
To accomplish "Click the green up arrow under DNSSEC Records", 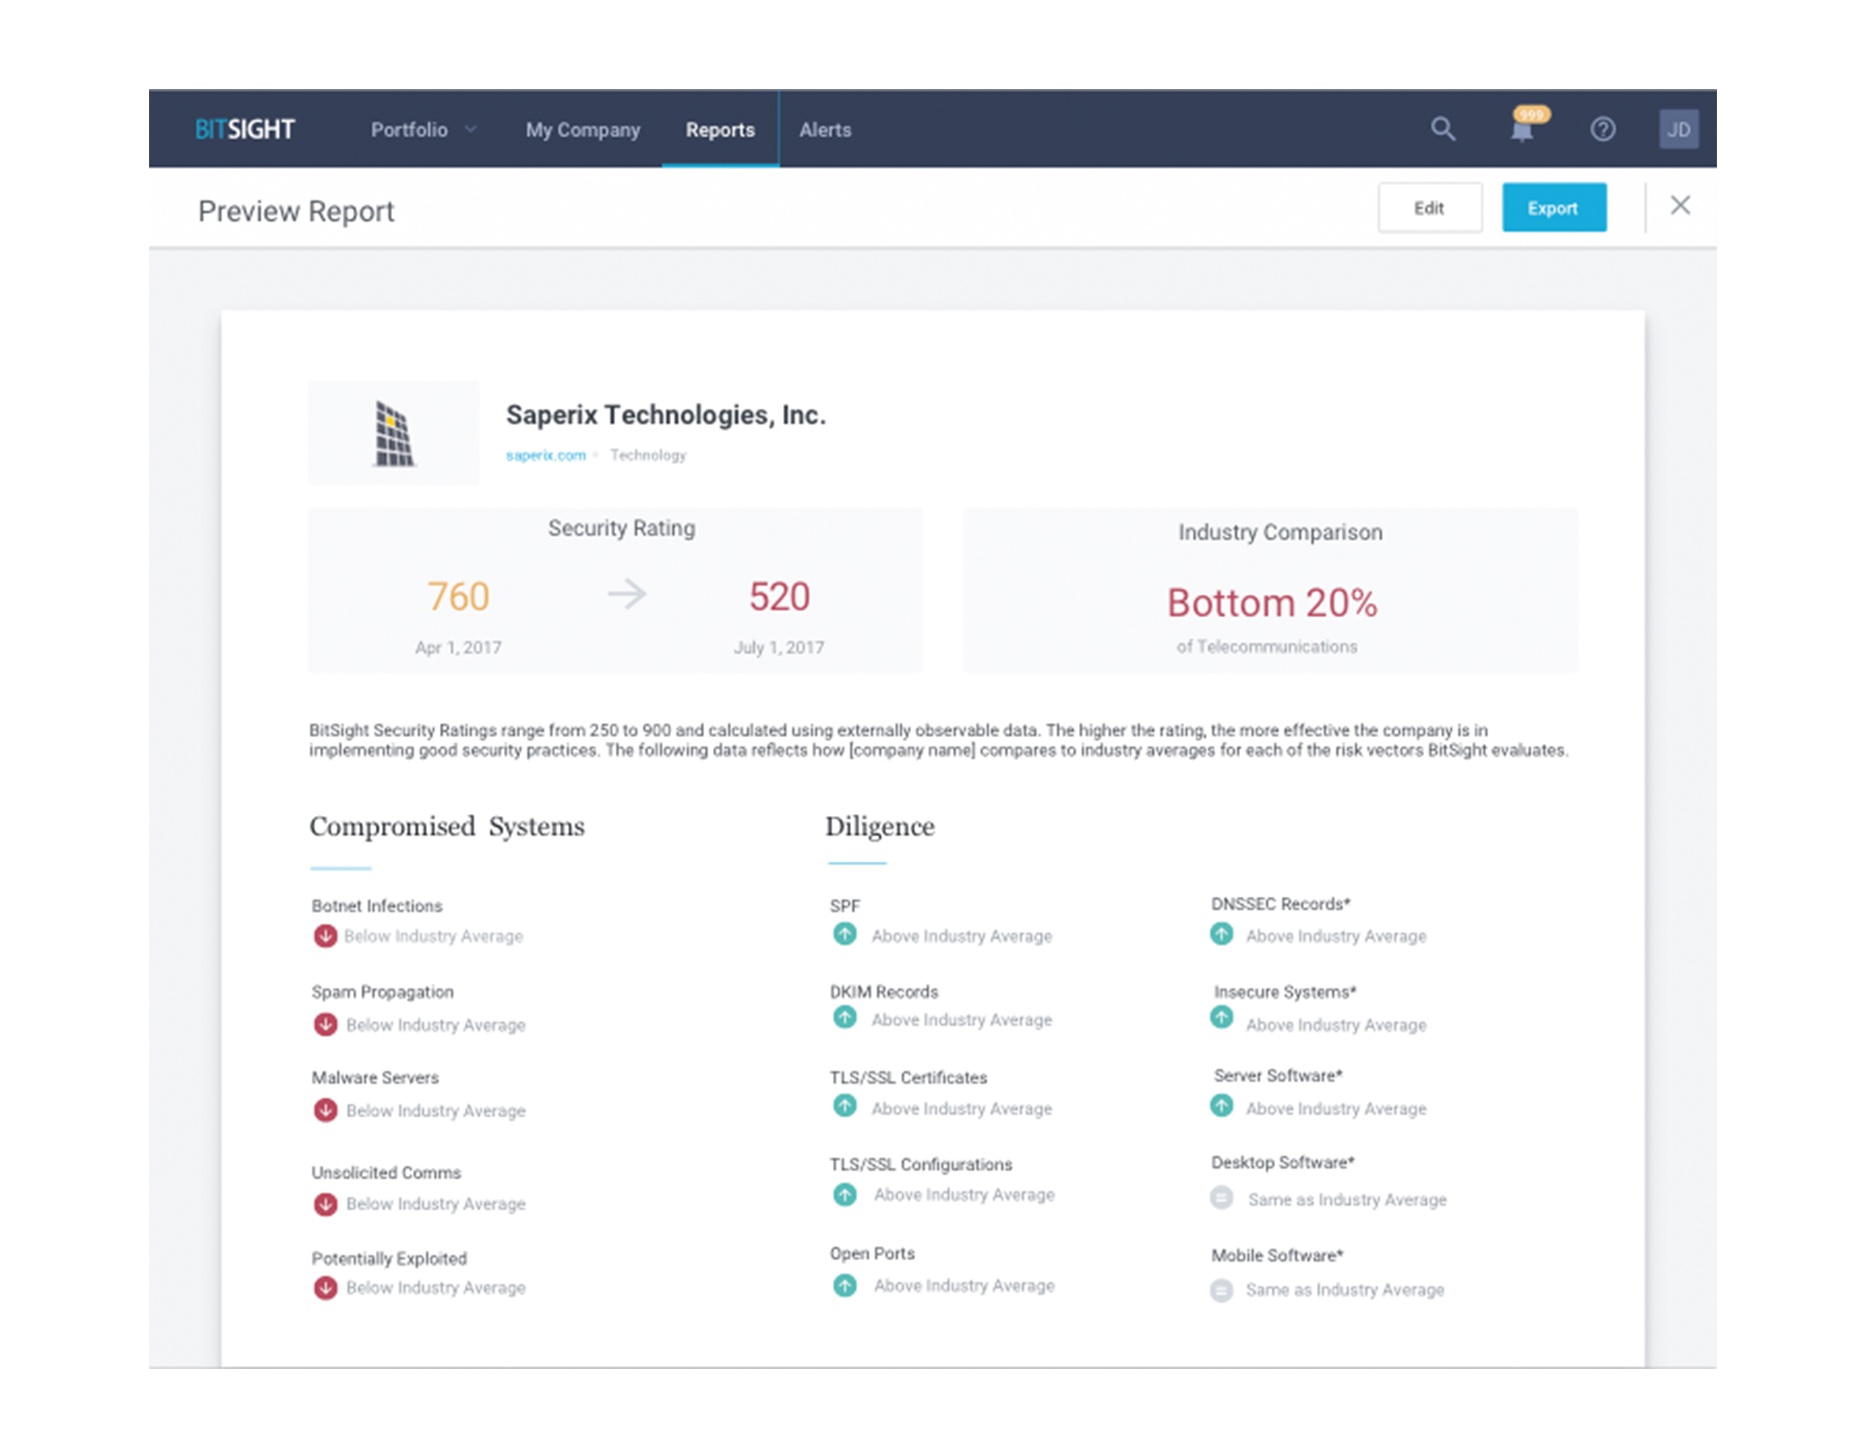I will tap(1221, 934).
